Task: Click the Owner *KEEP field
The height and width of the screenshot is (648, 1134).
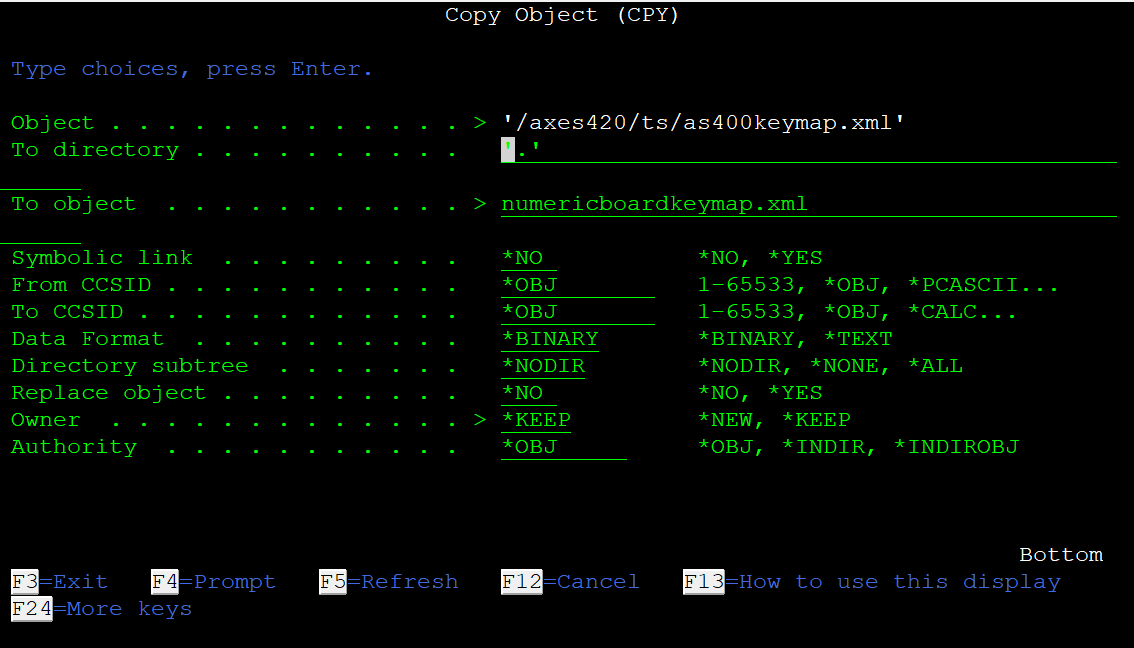Action: [x=536, y=420]
